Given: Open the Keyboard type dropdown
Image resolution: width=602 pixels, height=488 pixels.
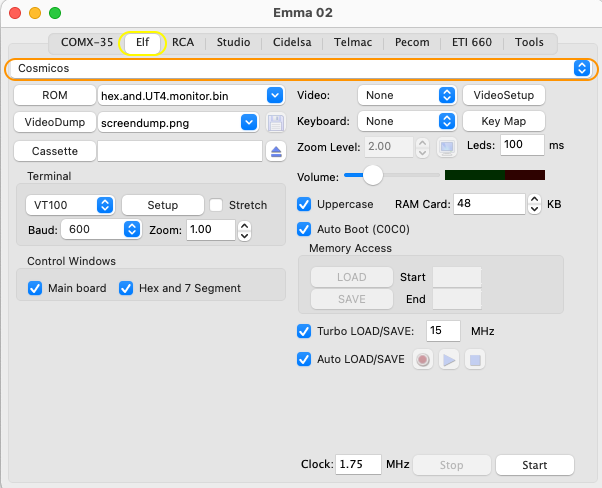Looking at the screenshot, I should point(407,121).
